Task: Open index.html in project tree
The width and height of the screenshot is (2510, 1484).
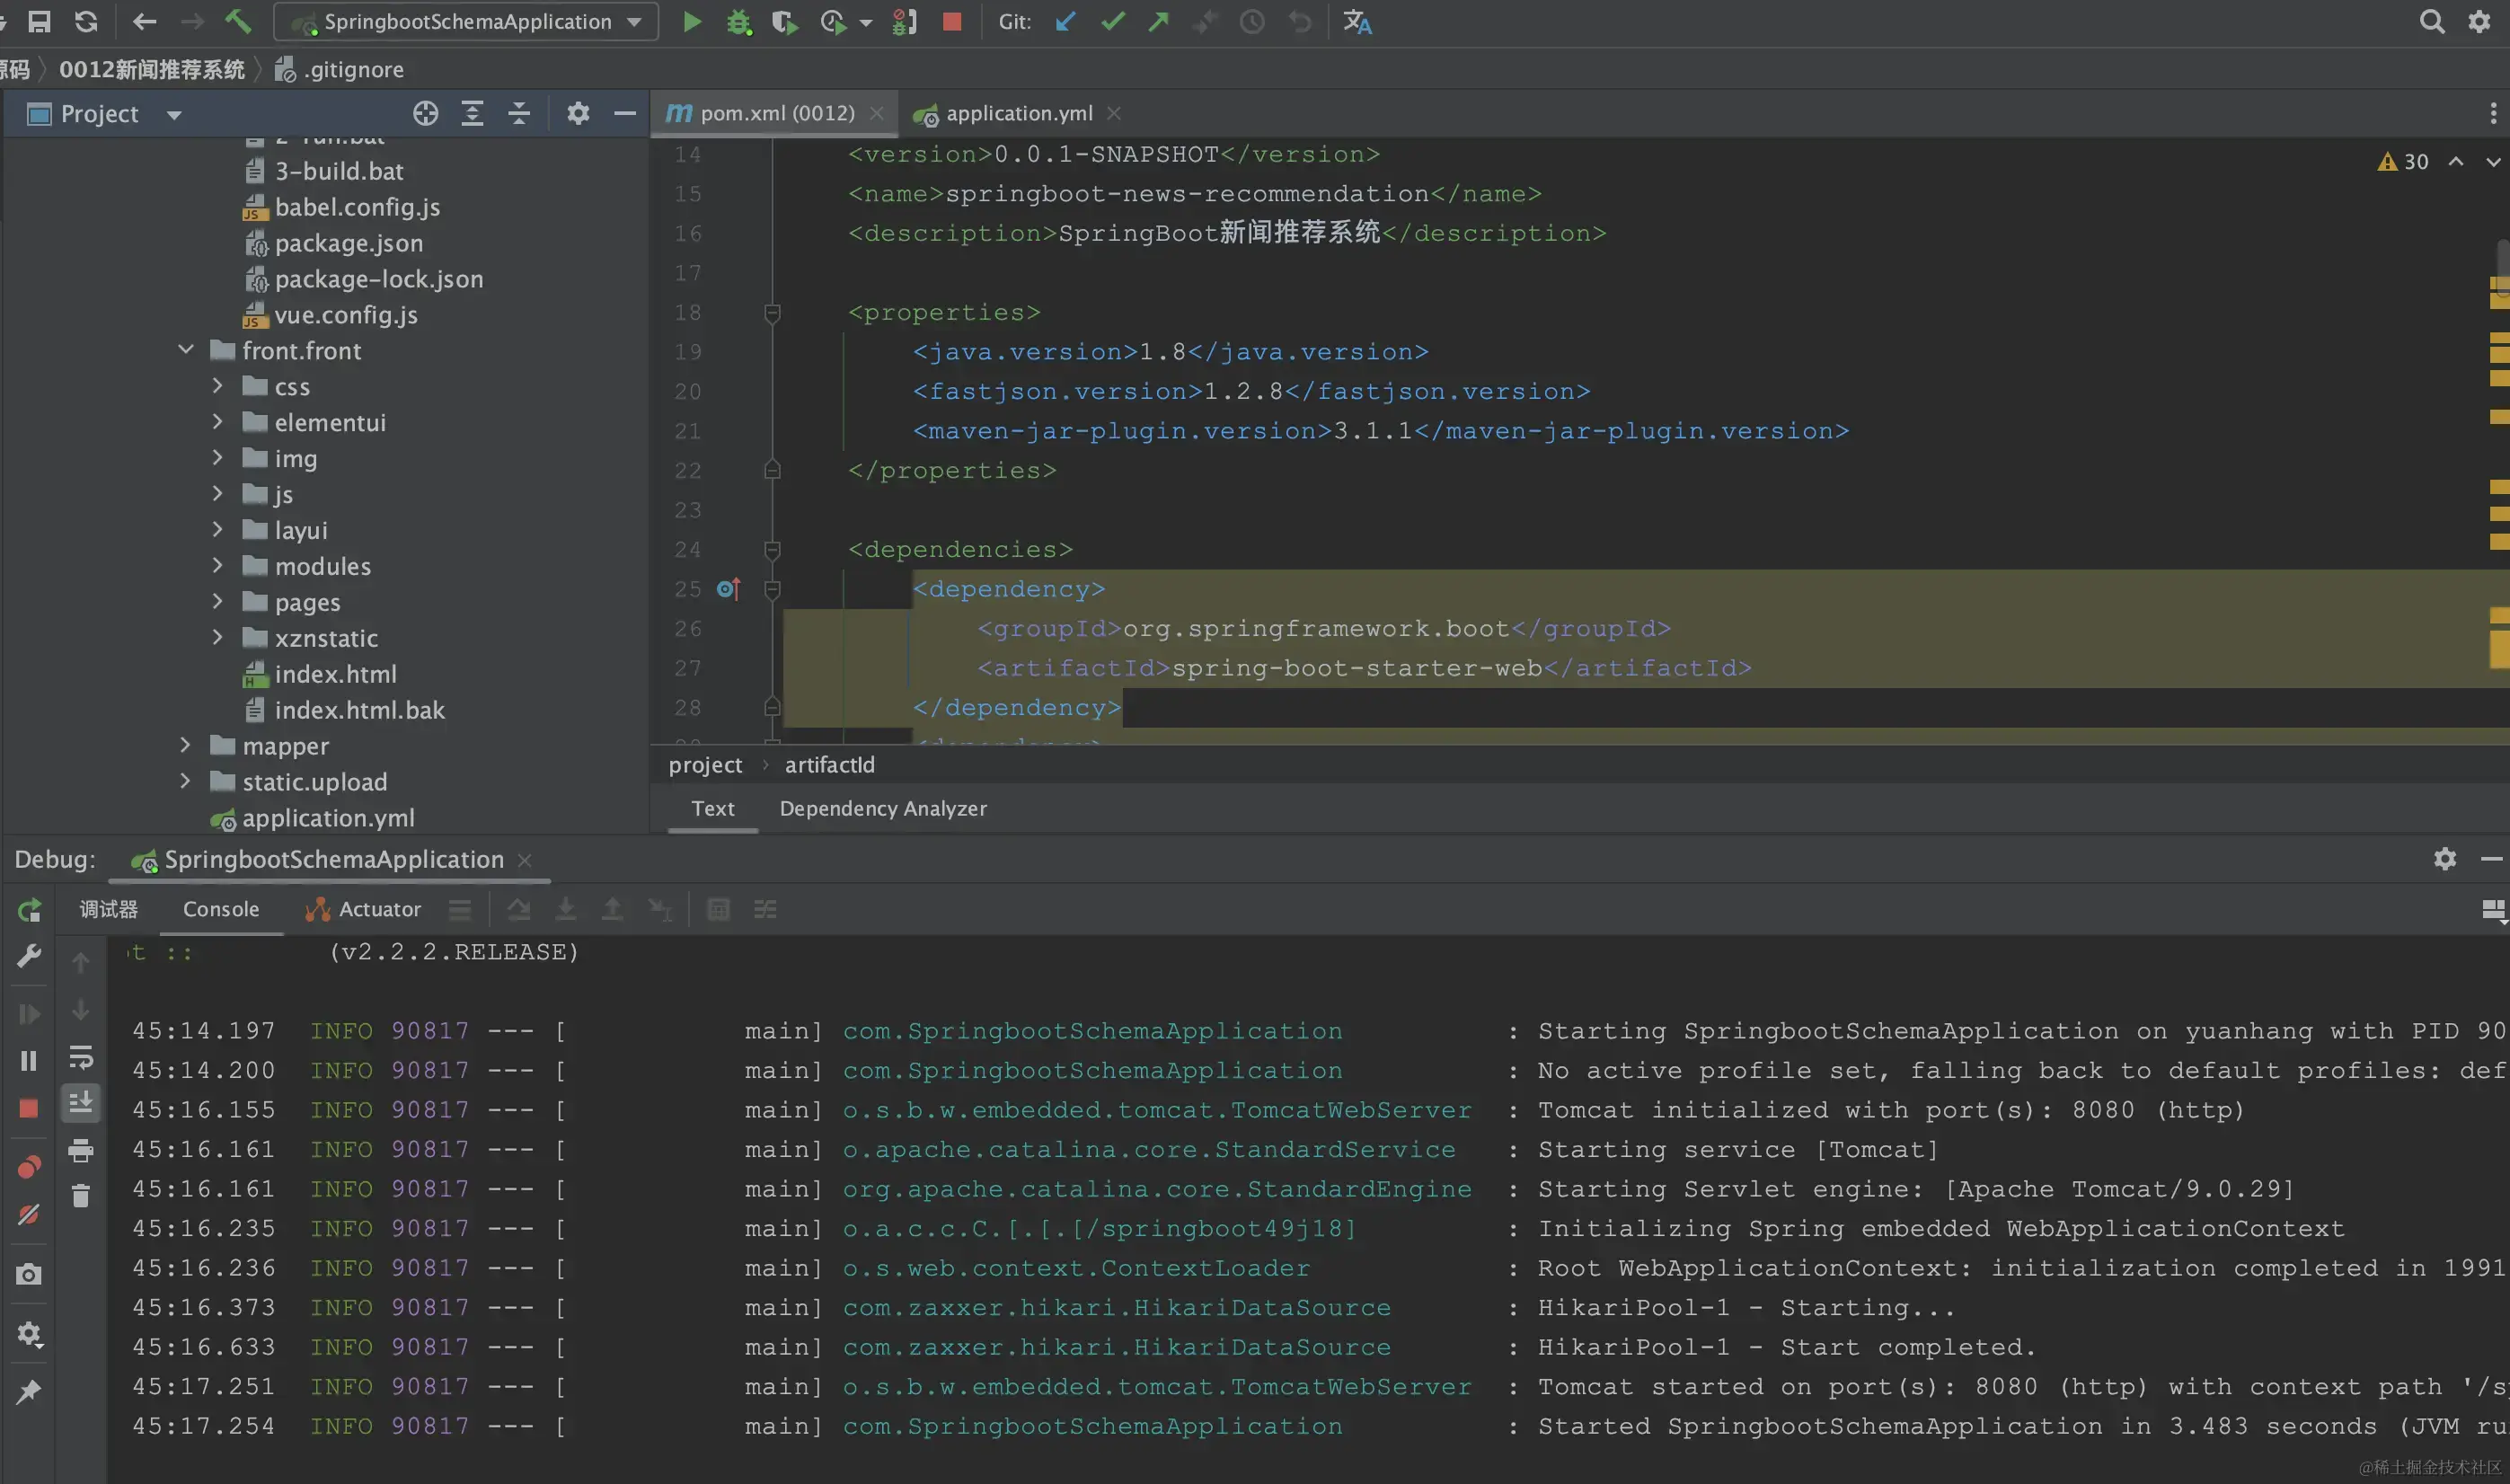Action: click(335, 674)
